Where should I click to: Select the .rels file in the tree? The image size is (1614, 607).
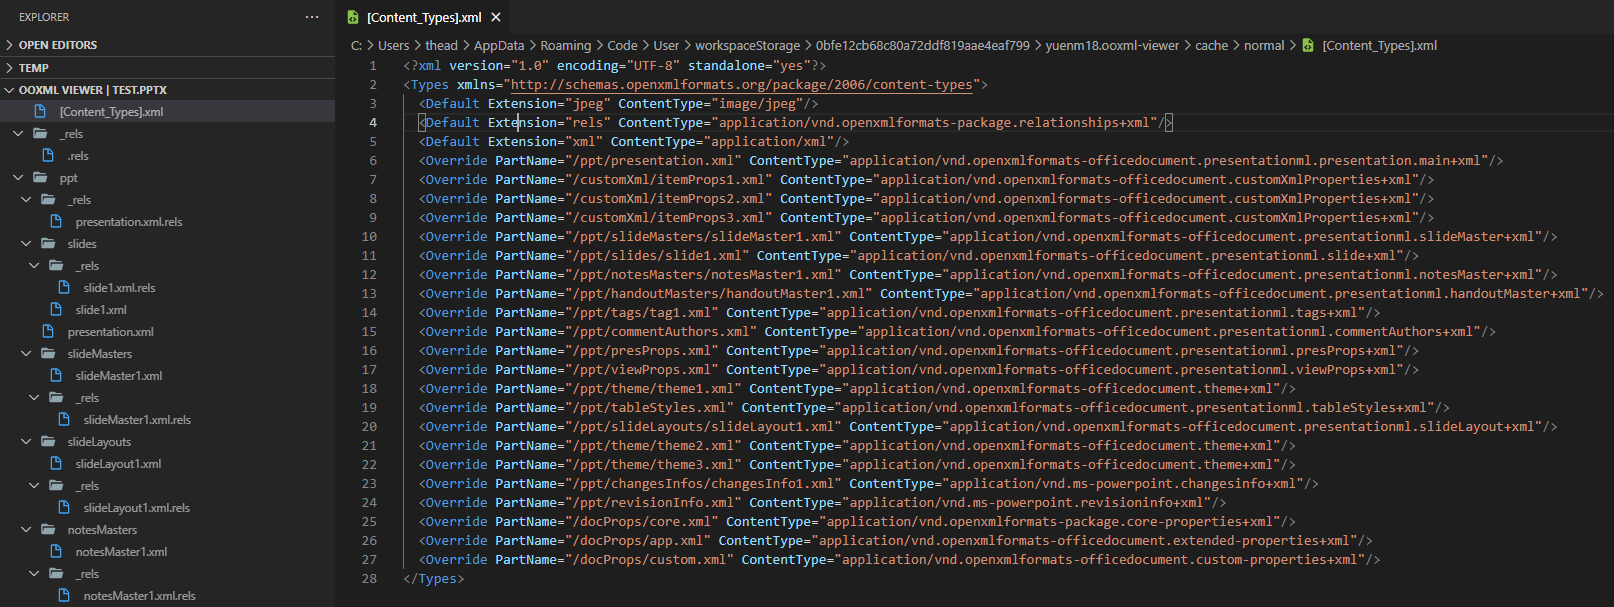click(x=78, y=156)
